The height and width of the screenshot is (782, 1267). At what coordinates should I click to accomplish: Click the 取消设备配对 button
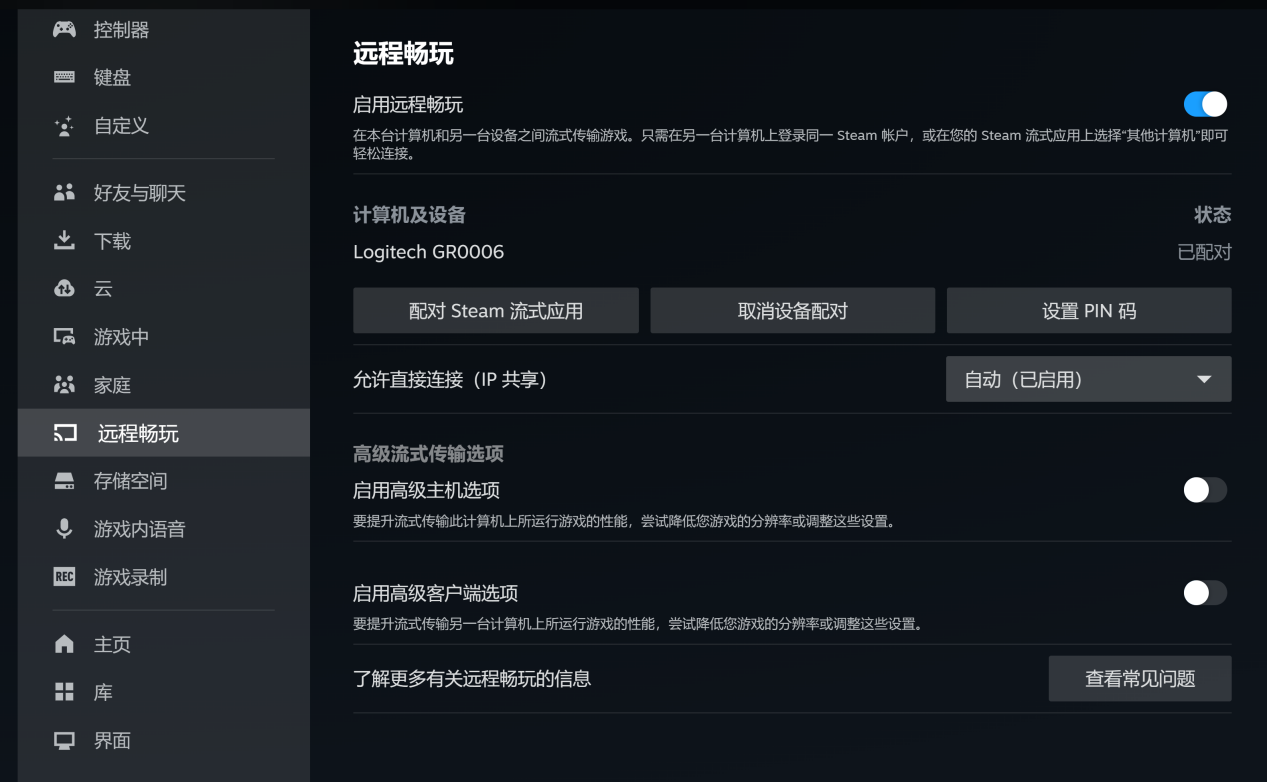tap(793, 311)
